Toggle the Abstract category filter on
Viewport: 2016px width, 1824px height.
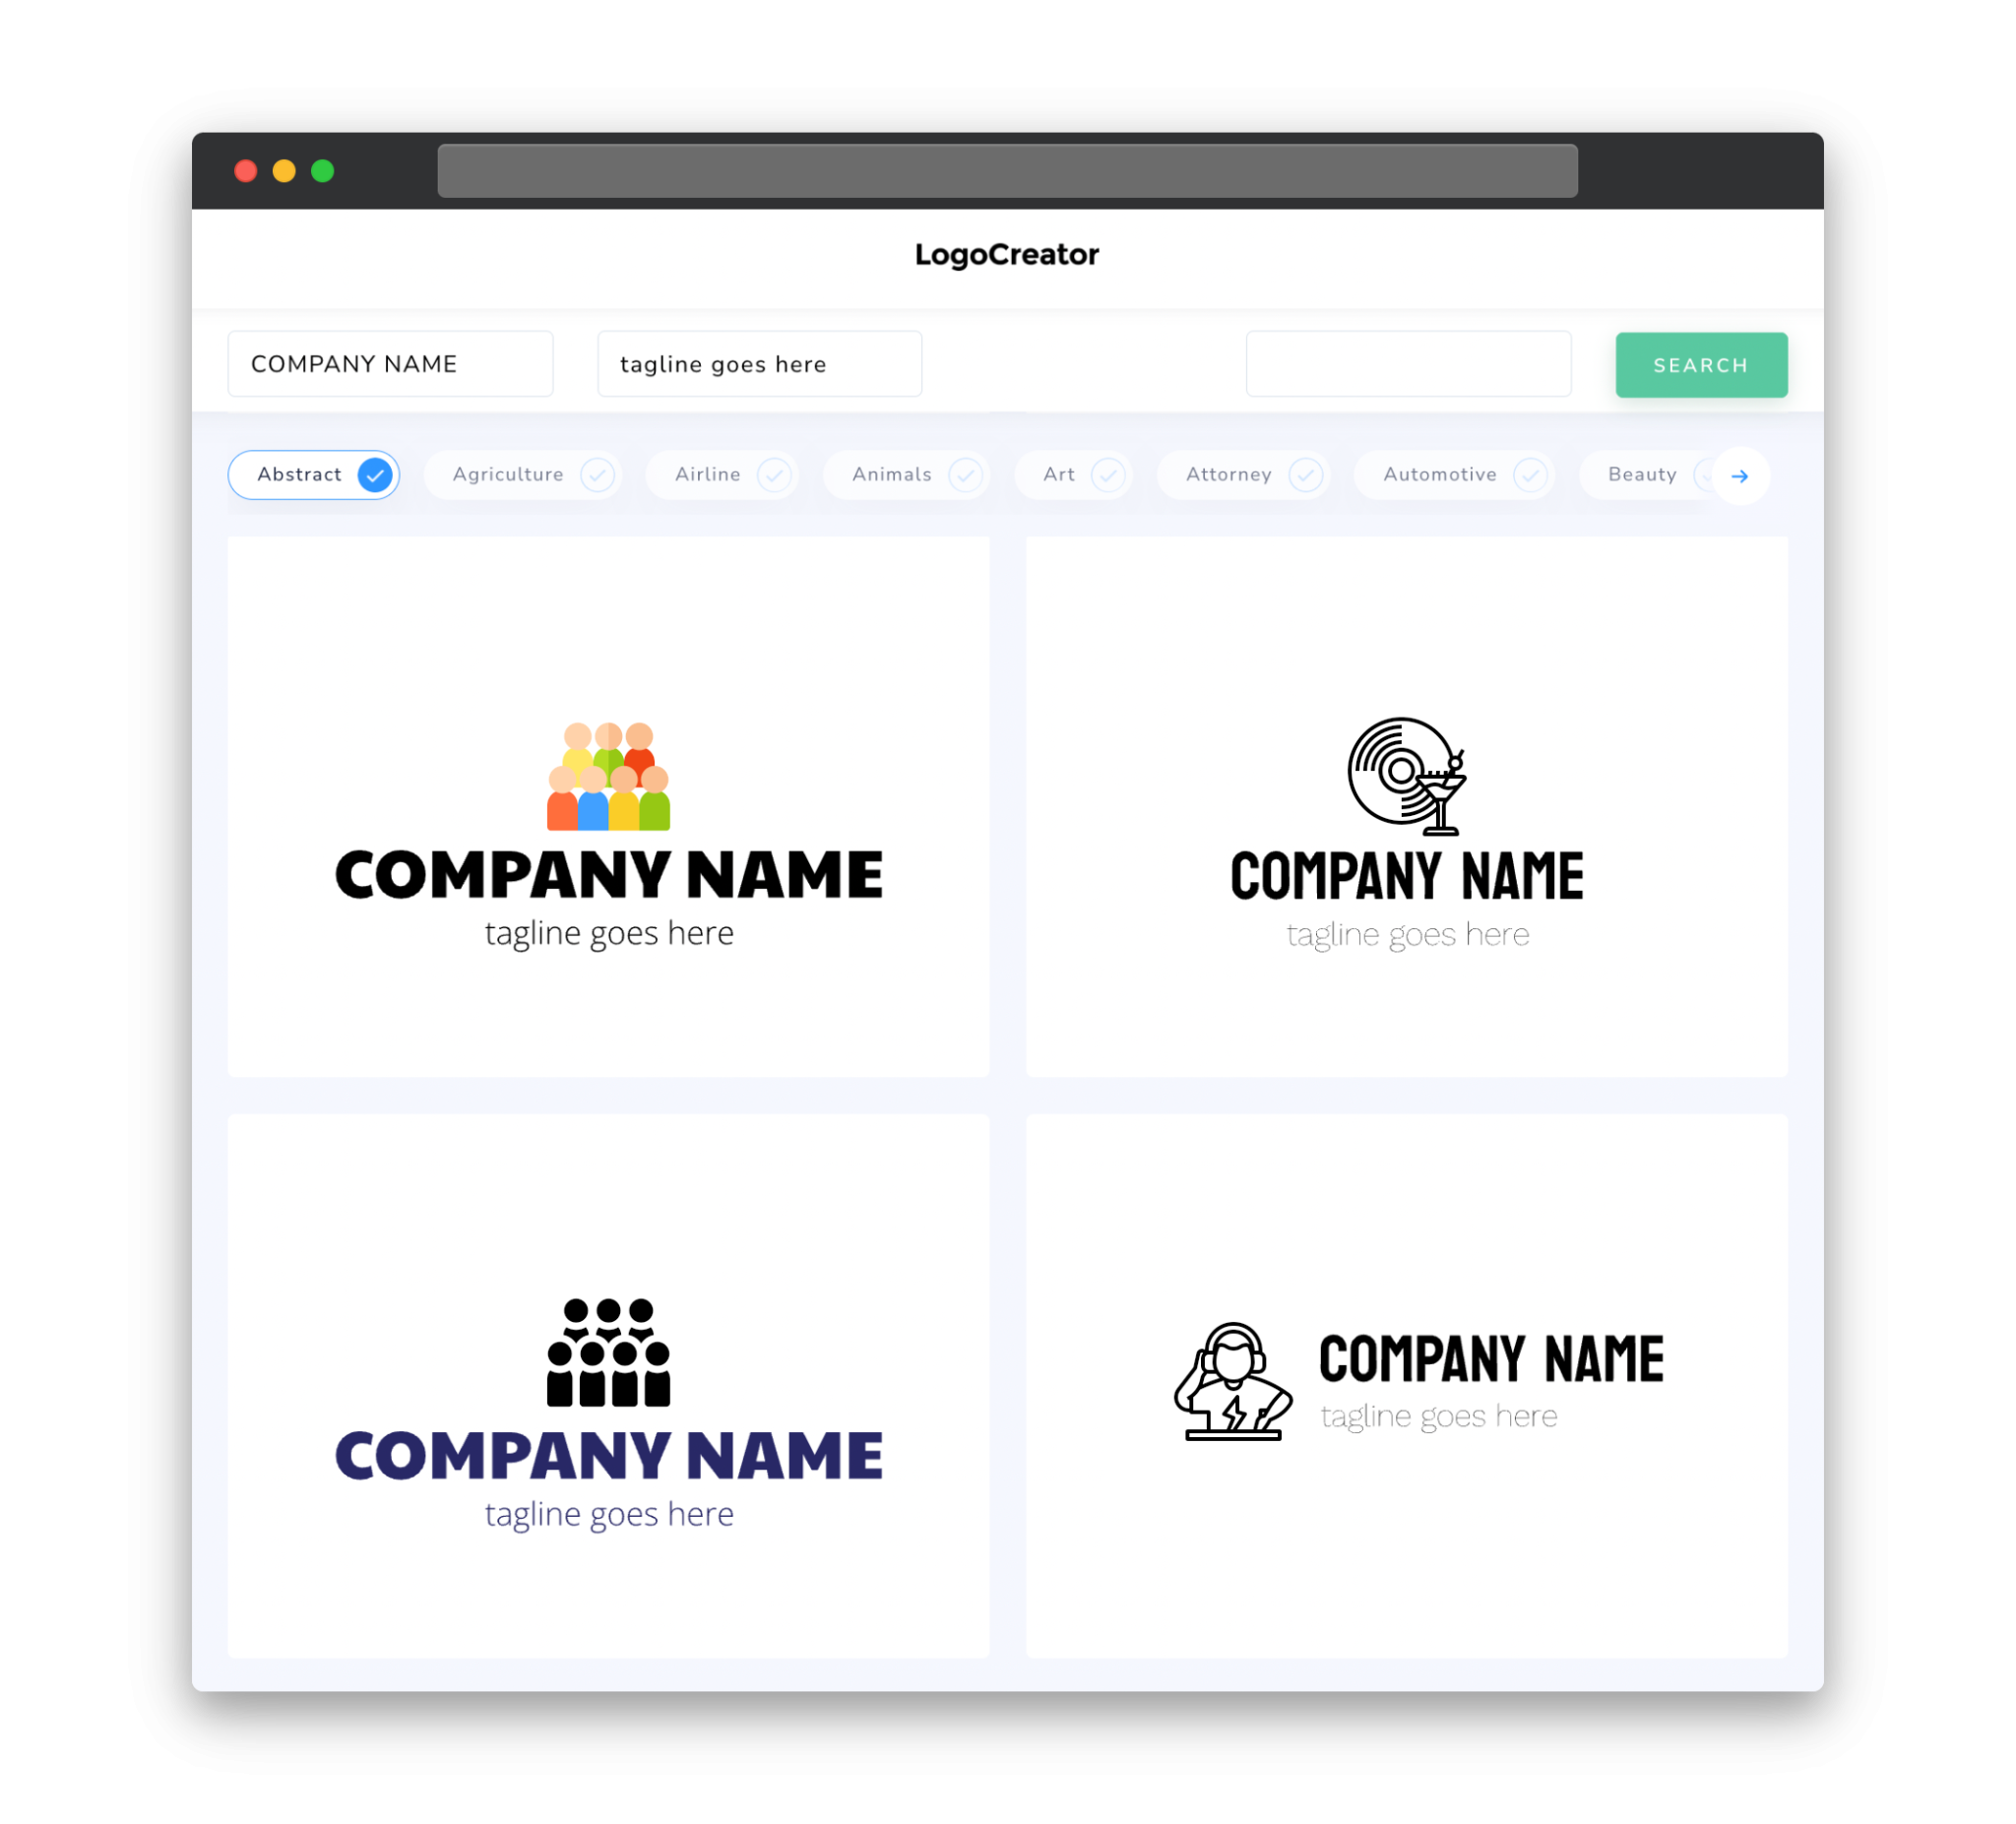coord(316,474)
